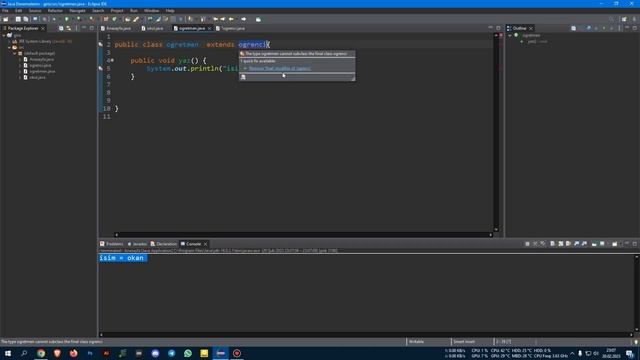The image size is (640, 360).
Task: Expand JRE System Library node
Action: pos(9,41)
